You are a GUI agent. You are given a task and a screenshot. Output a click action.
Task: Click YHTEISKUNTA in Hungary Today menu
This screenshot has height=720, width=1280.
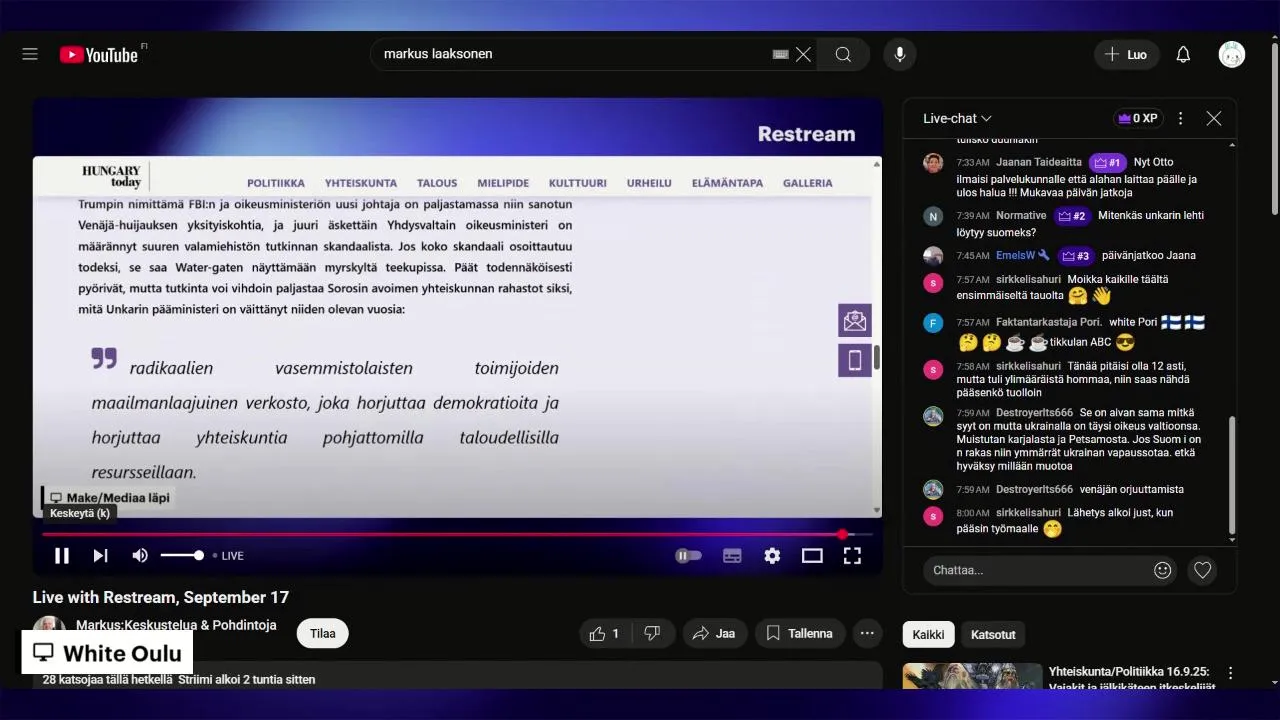click(361, 183)
